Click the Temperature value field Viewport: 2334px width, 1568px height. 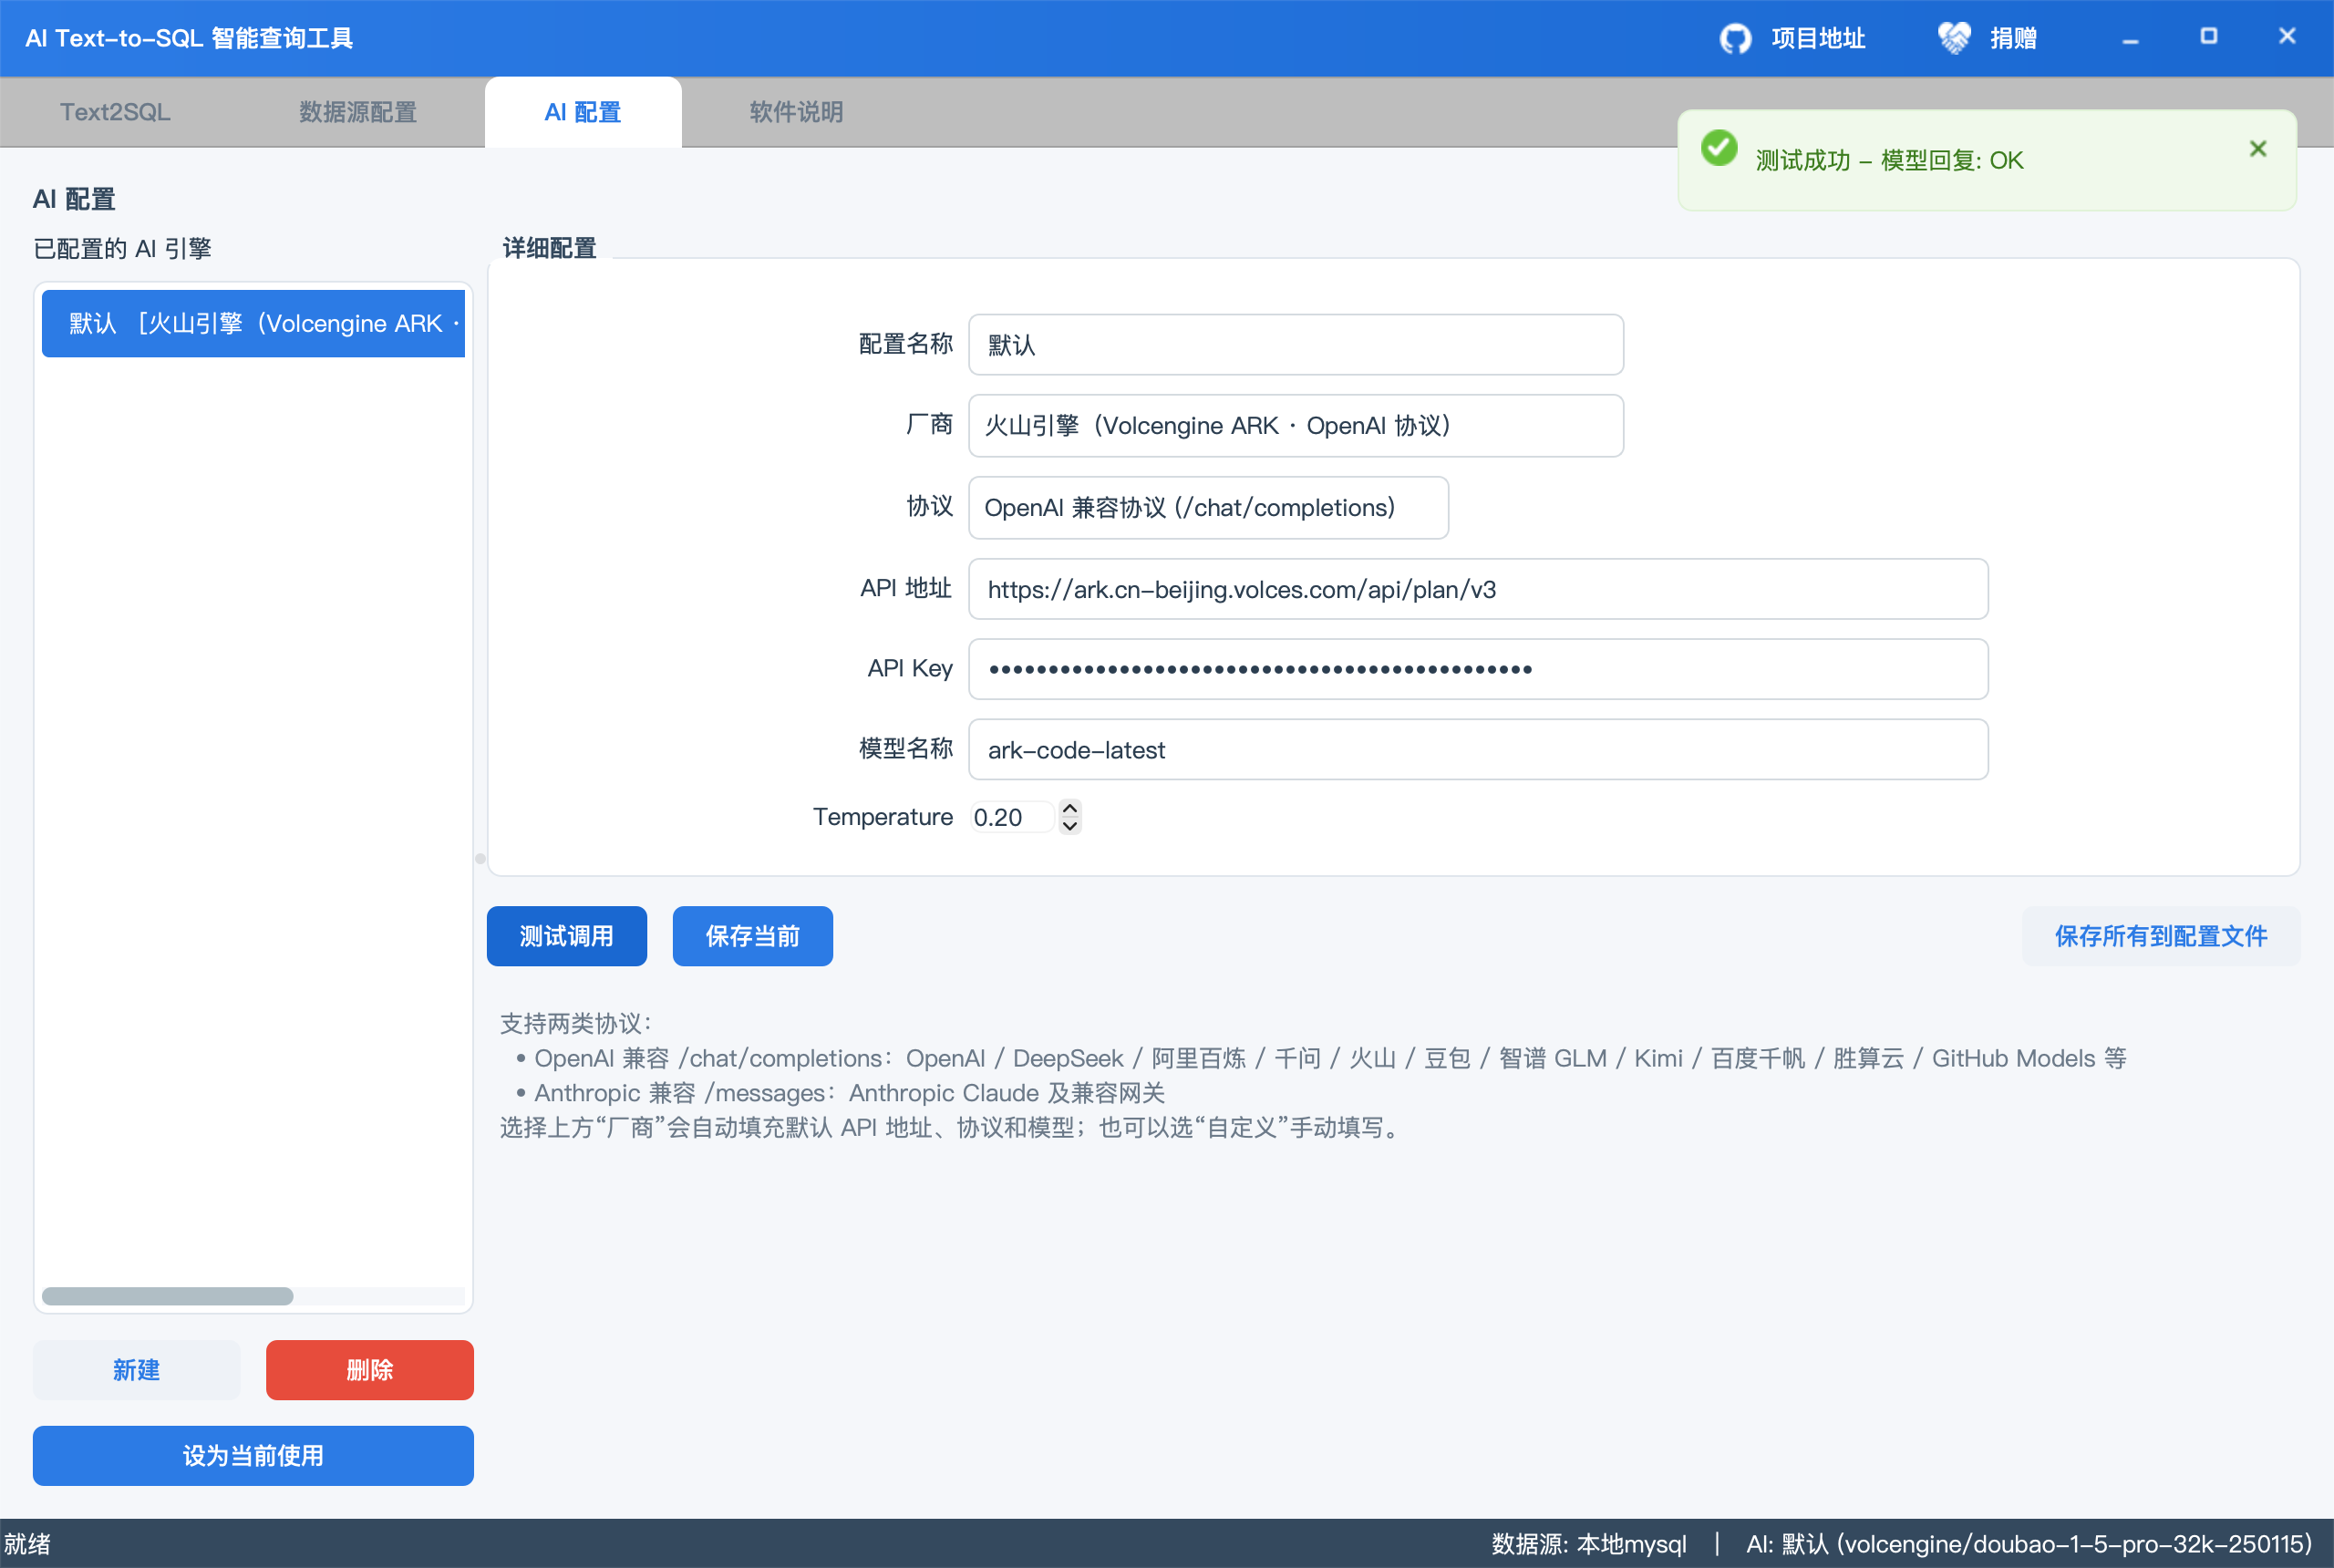(1011, 817)
